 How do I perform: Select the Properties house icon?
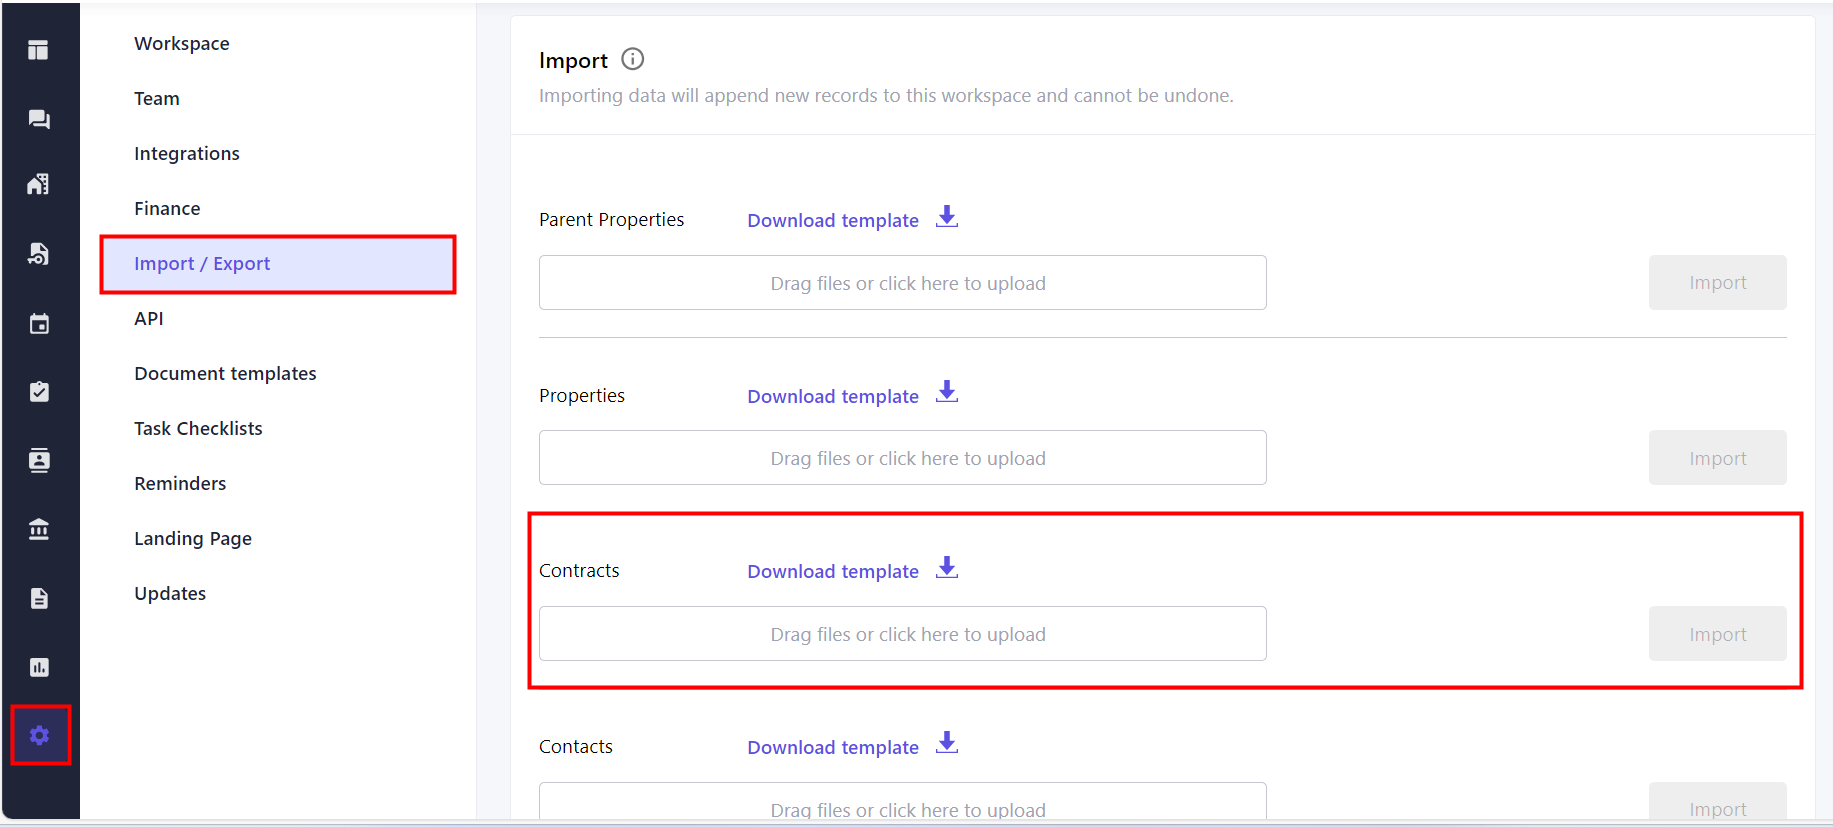(39, 184)
